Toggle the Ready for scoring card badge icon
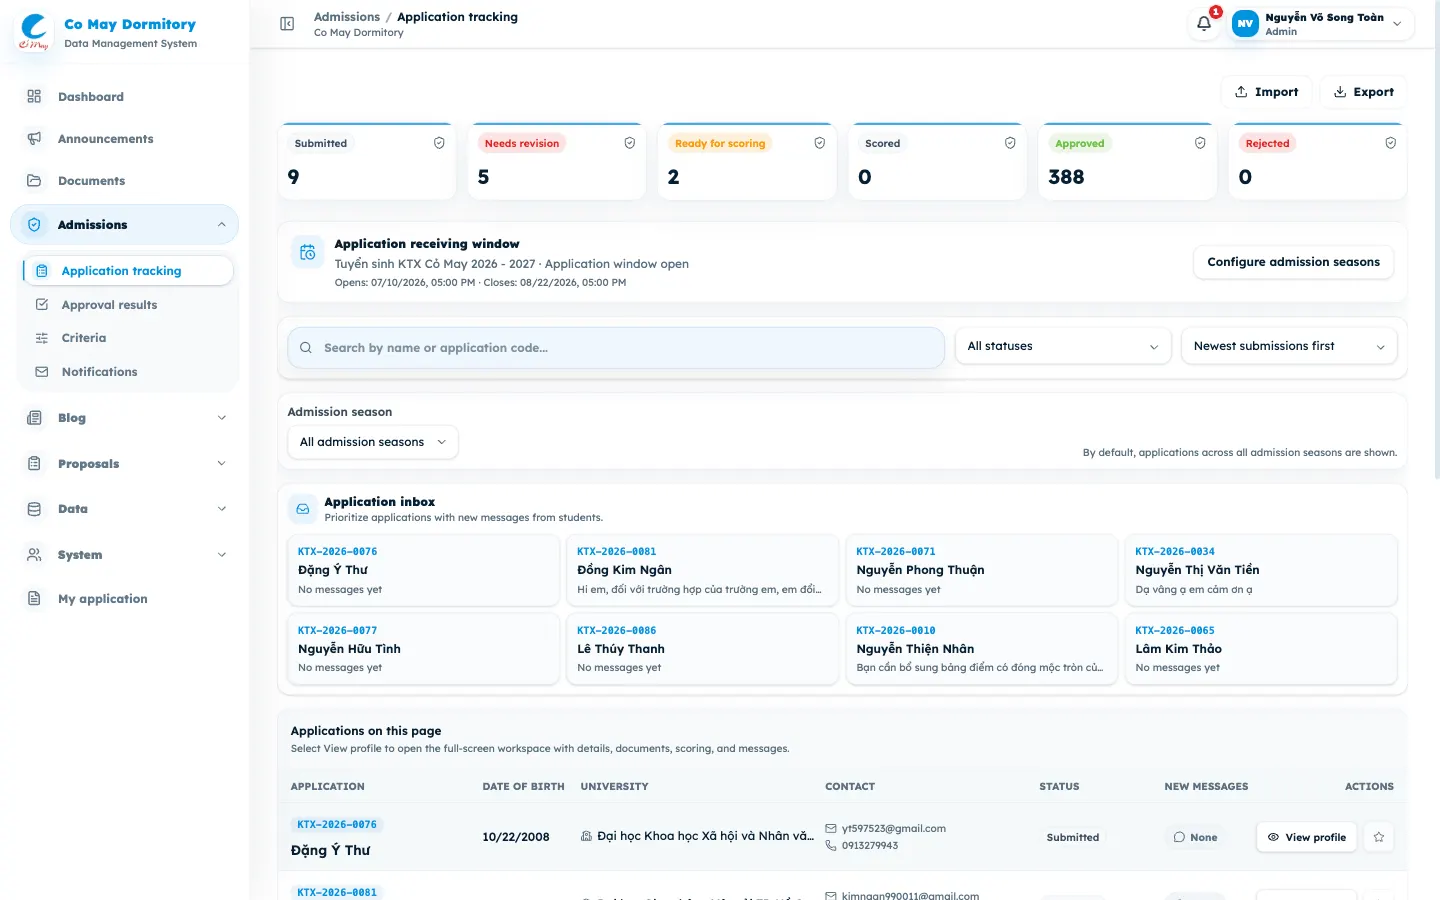The width and height of the screenshot is (1440, 900). [x=820, y=143]
